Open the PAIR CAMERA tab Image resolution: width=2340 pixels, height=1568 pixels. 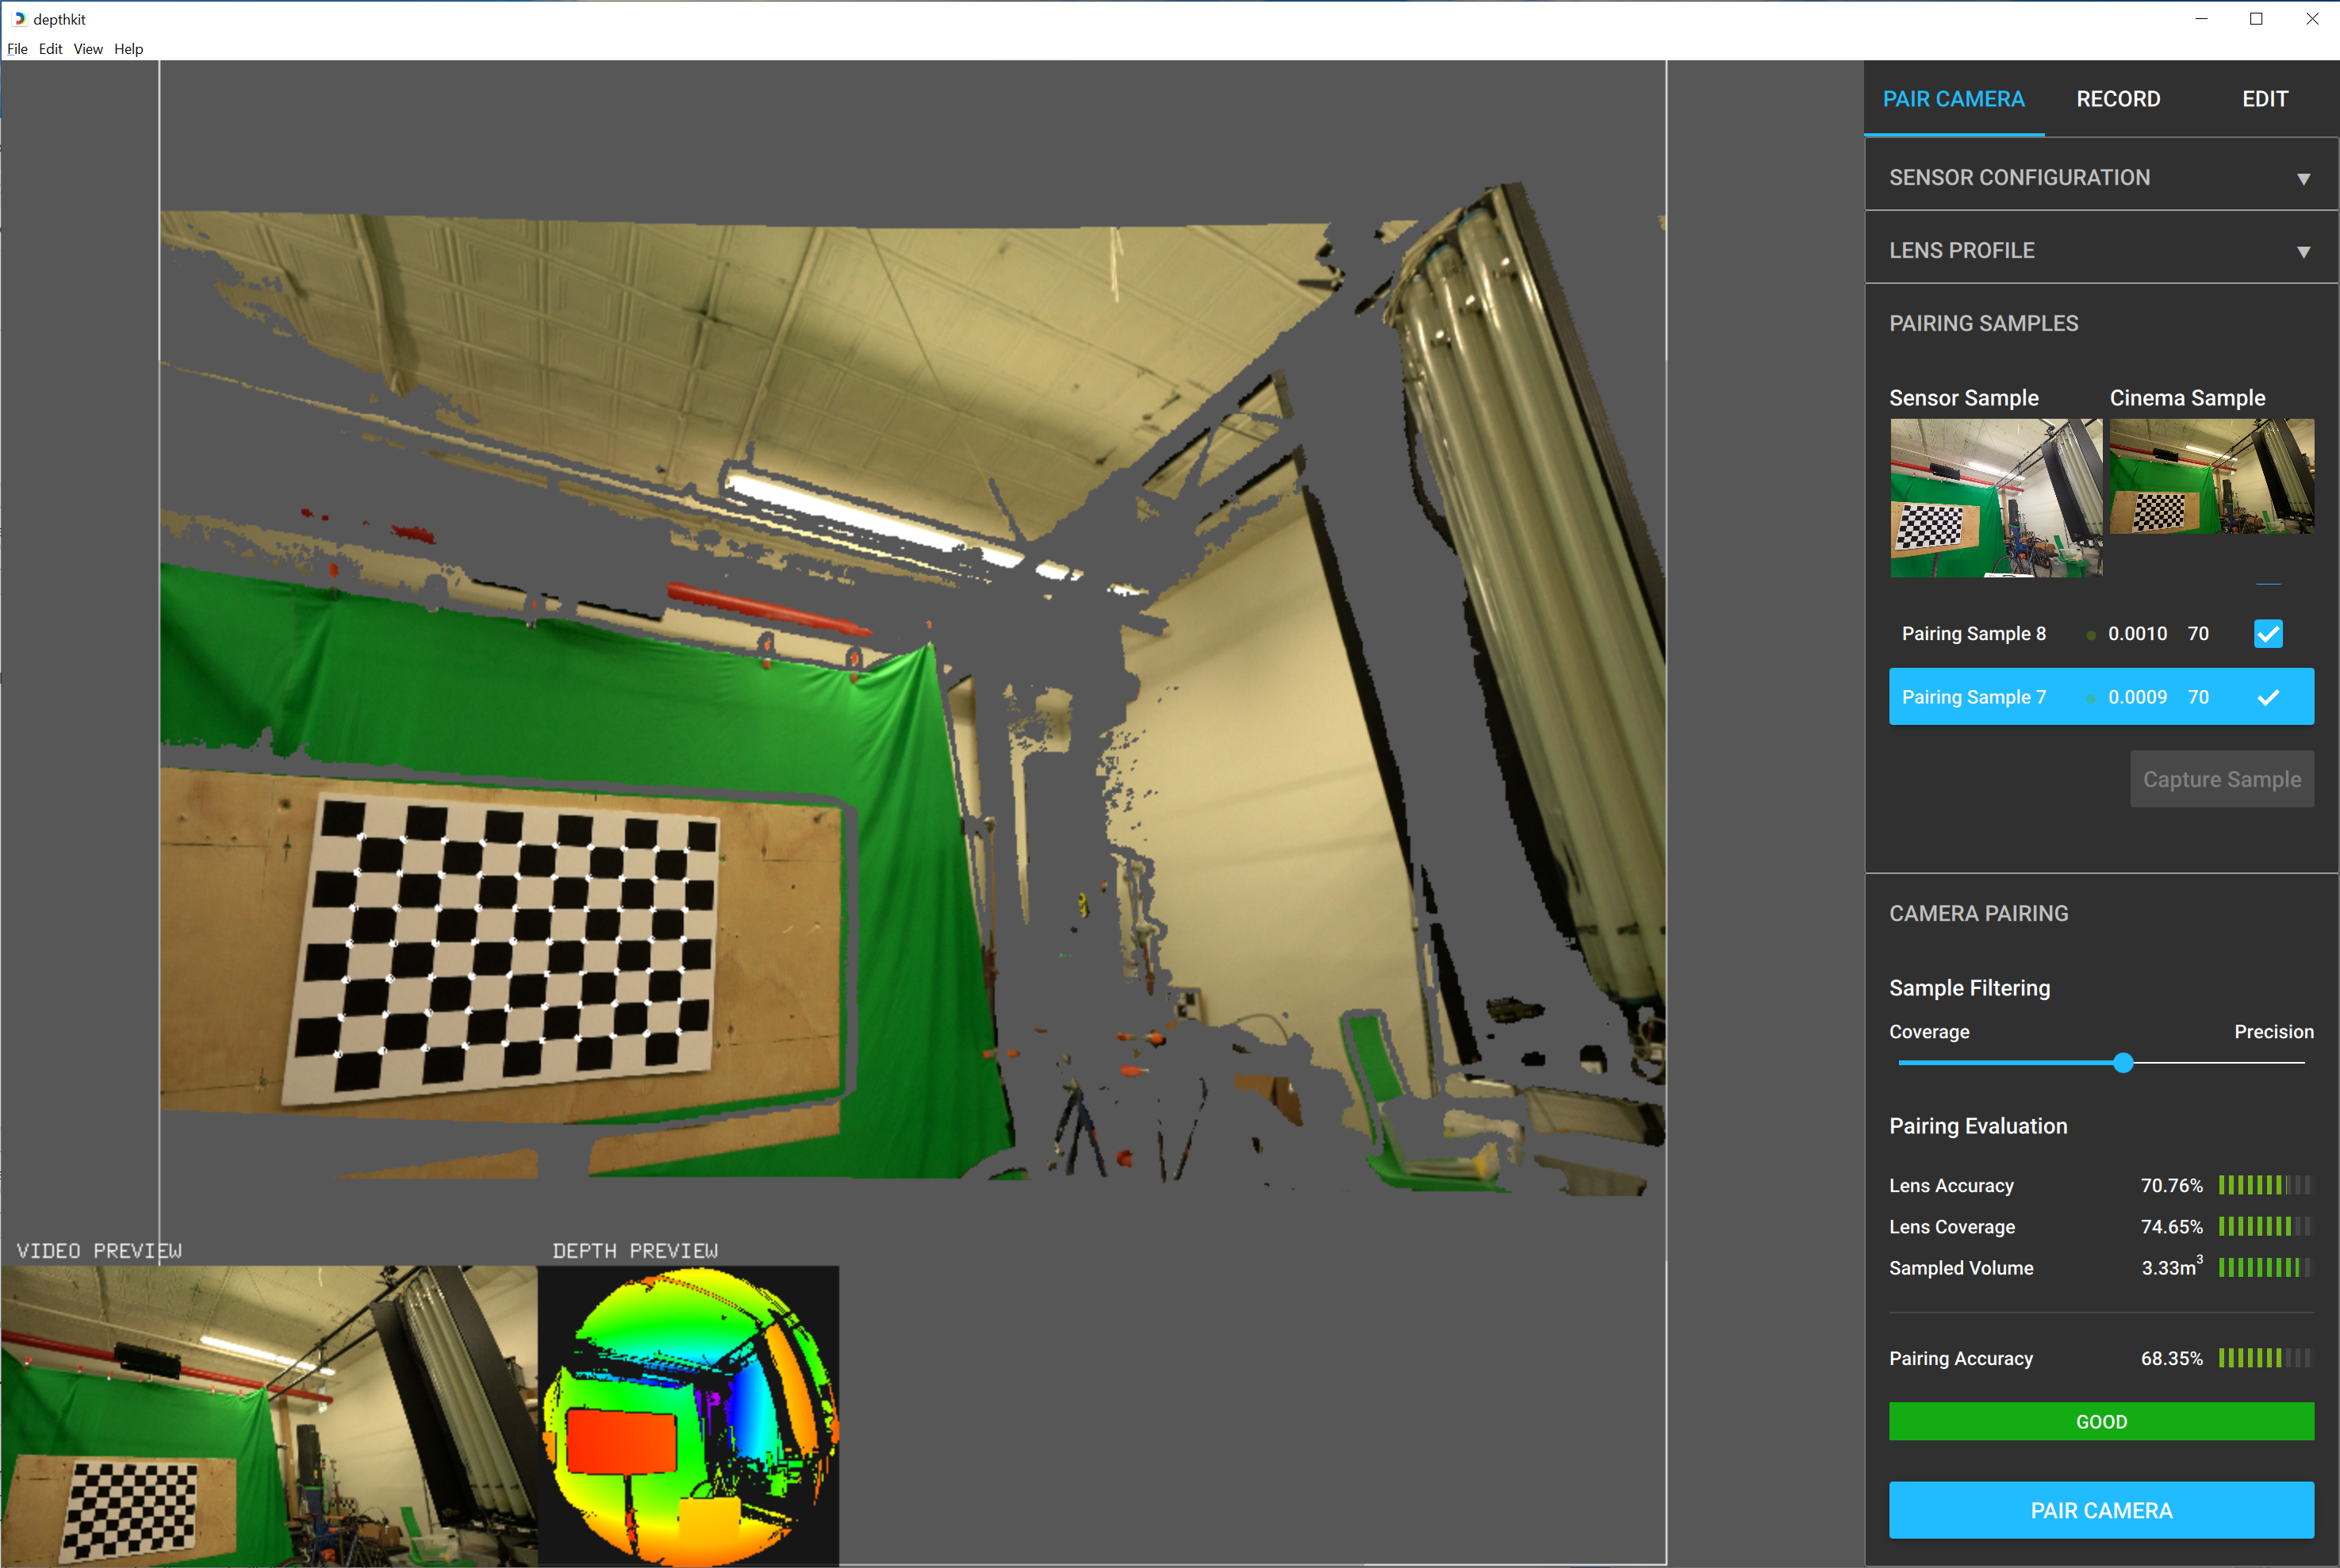[x=1953, y=99]
